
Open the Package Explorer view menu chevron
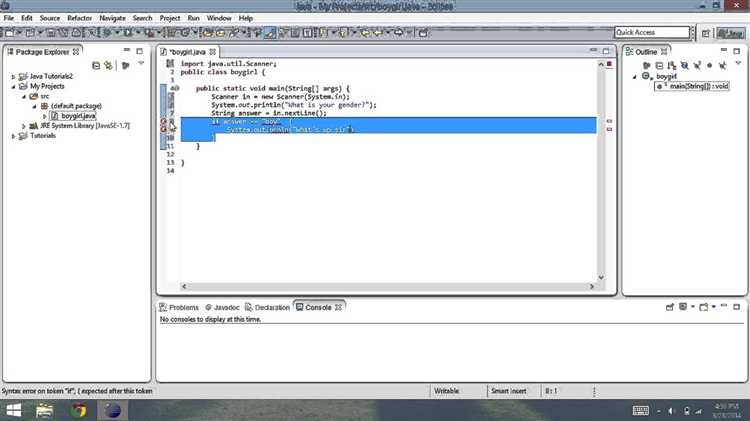click(141, 64)
